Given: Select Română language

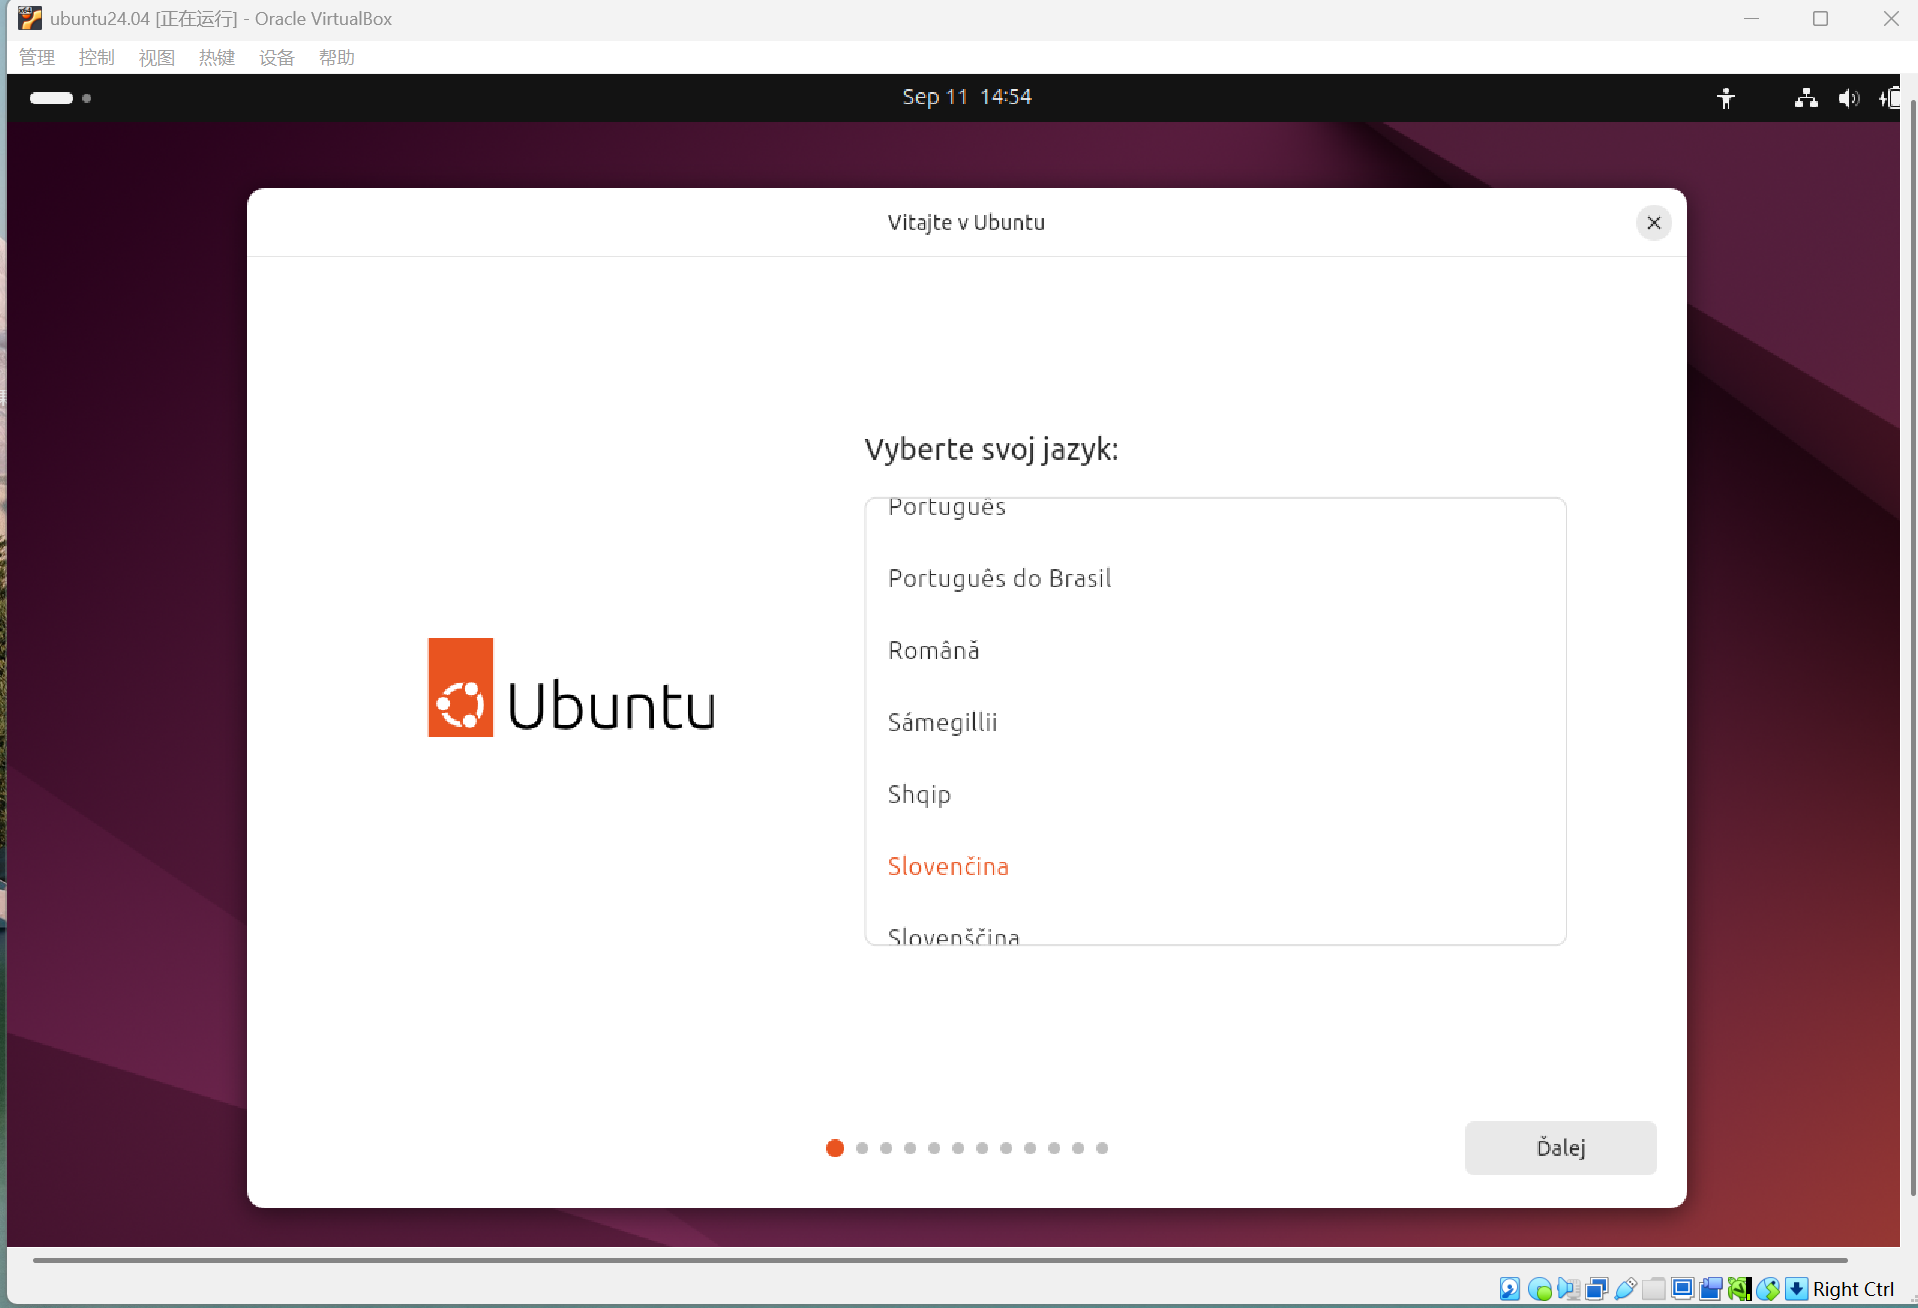Looking at the screenshot, I should pos(1215,650).
